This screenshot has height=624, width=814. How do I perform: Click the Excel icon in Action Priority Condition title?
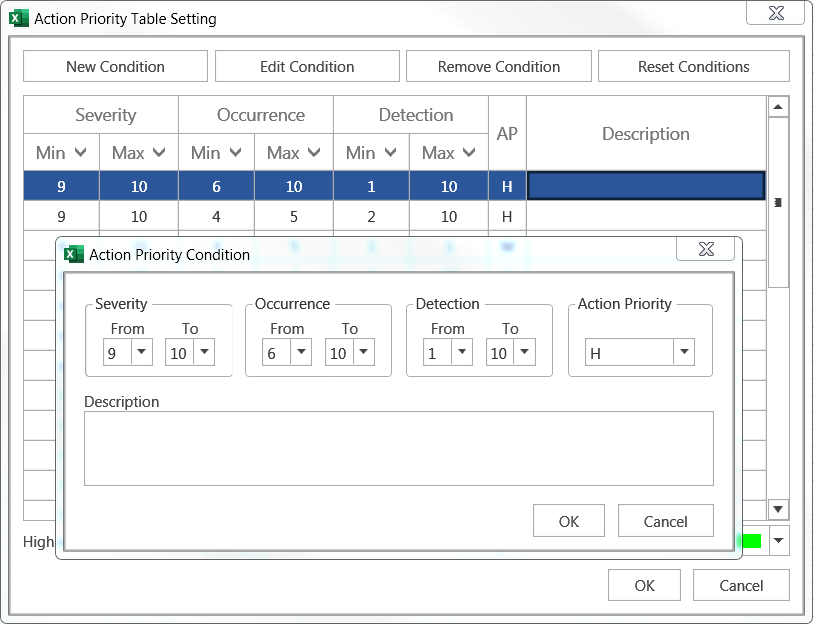pos(74,254)
